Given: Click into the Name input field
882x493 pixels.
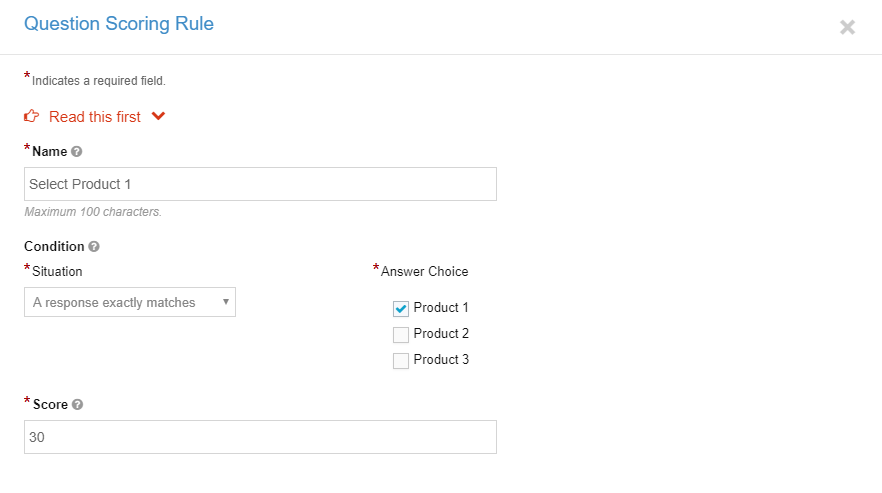Looking at the screenshot, I should tap(260, 184).
